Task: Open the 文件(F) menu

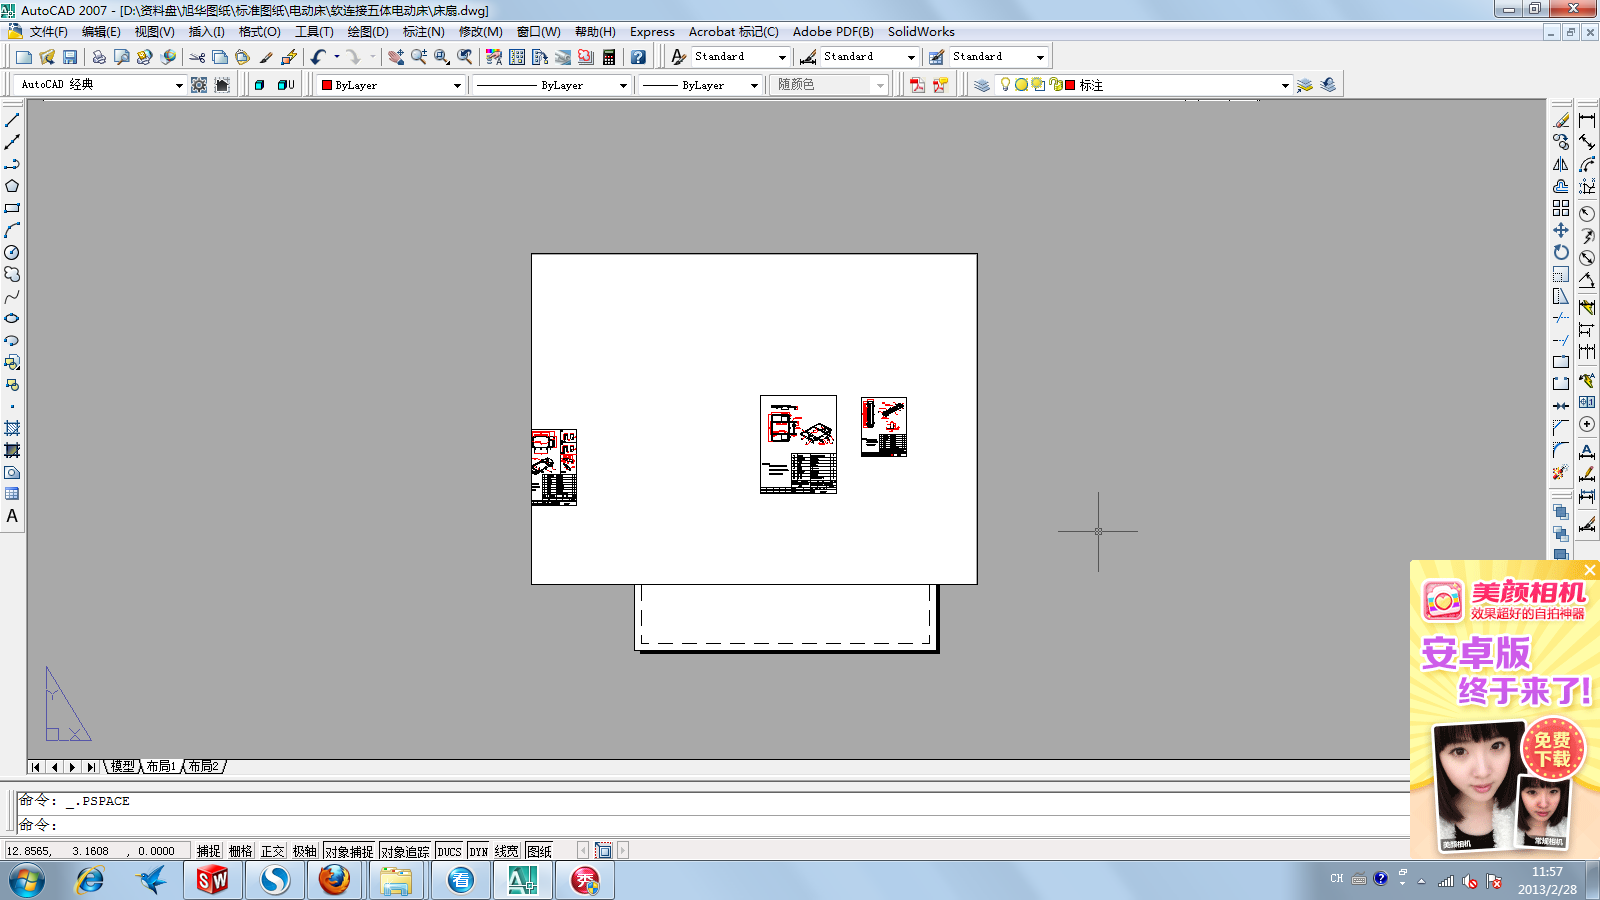Action: (49, 32)
